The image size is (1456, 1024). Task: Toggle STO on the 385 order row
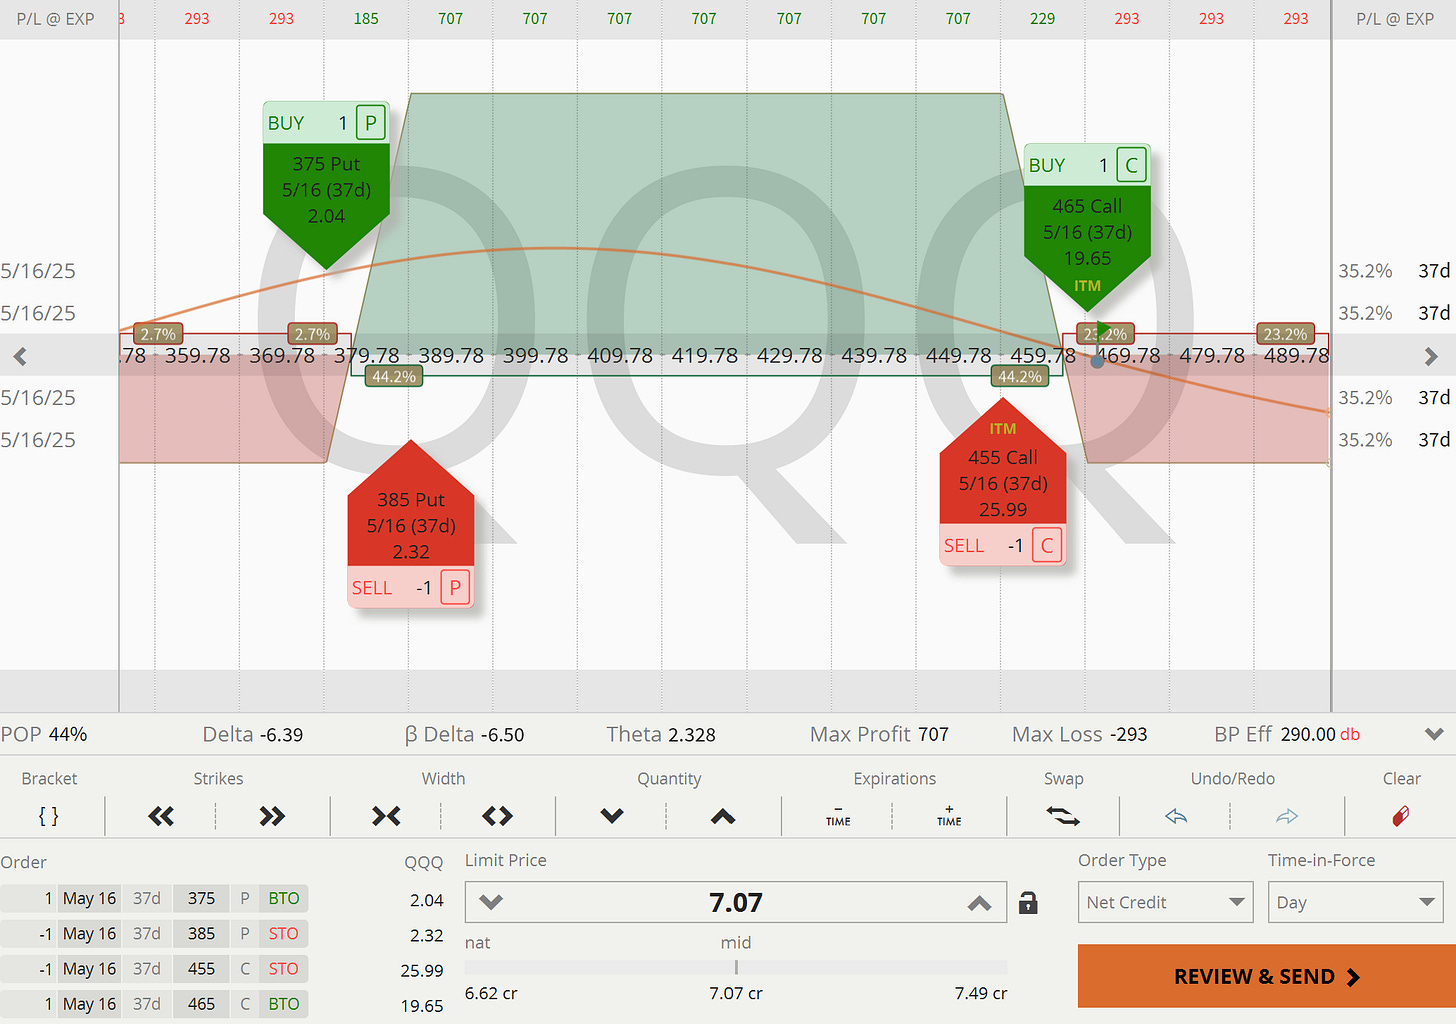(x=284, y=933)
